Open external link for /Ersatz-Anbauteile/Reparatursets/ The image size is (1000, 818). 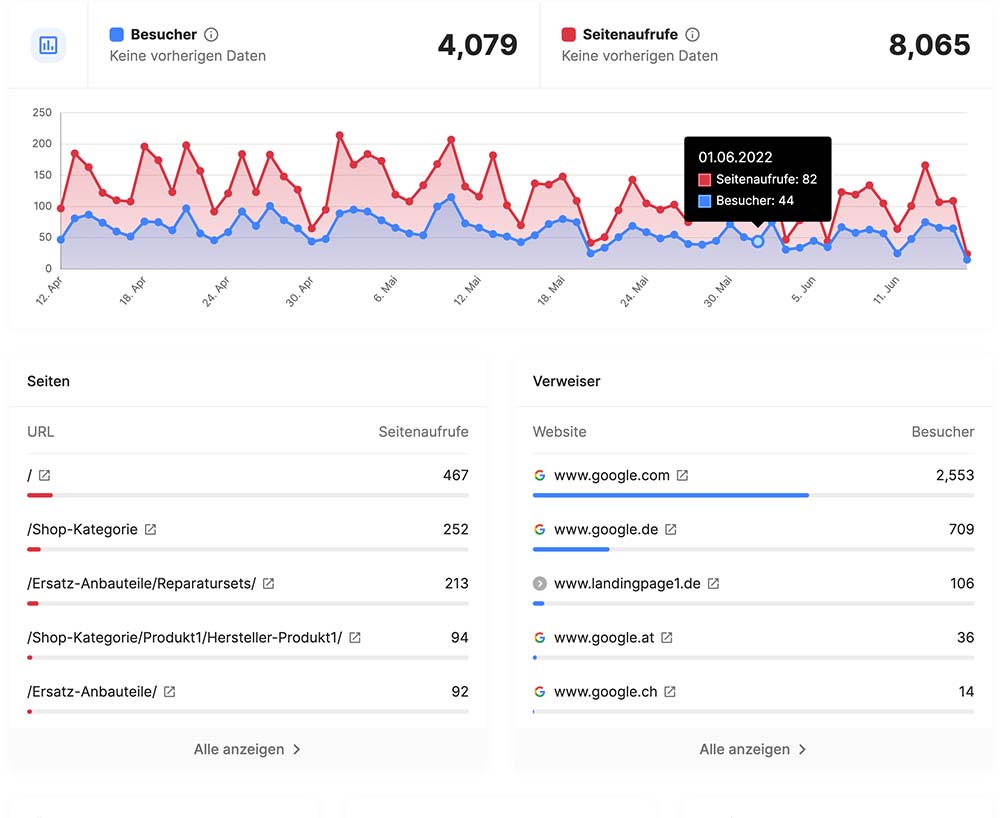pos(268,584)
